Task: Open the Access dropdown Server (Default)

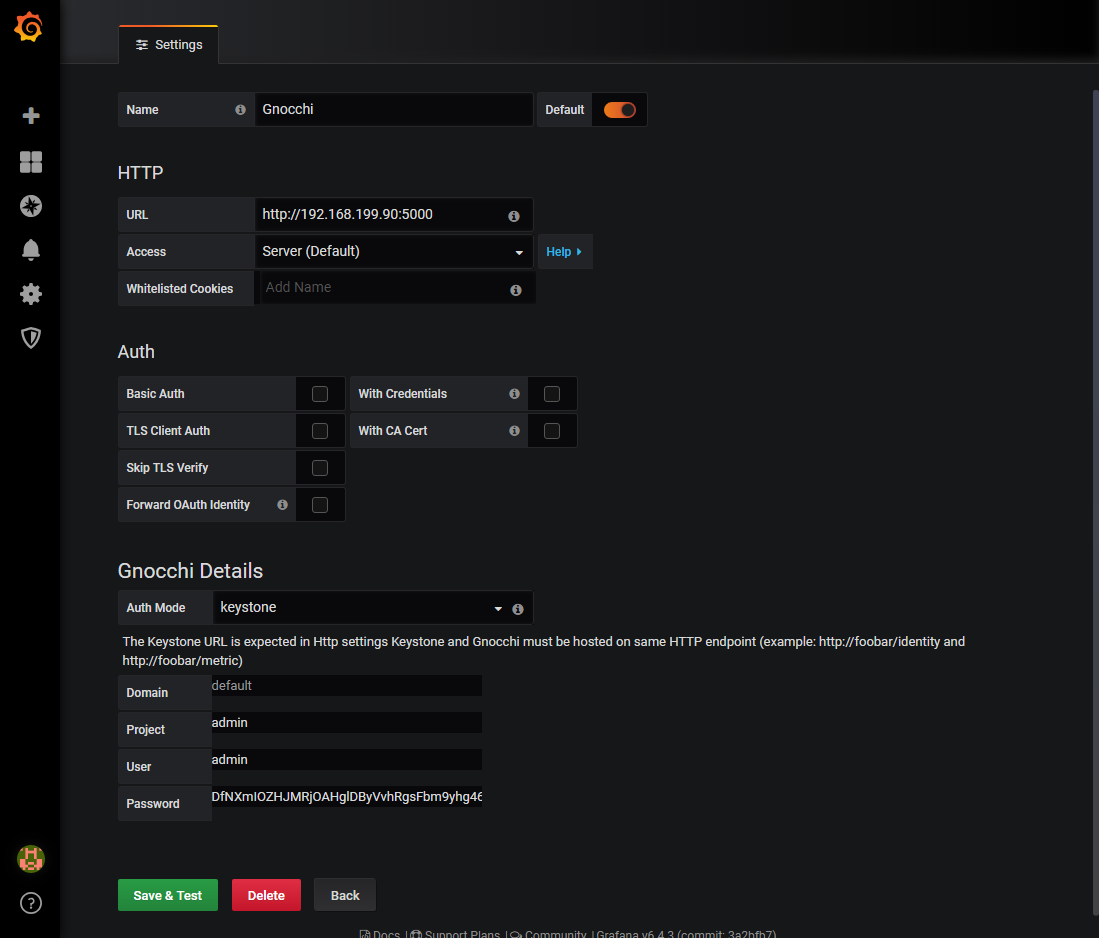Action: pos(394,252)
